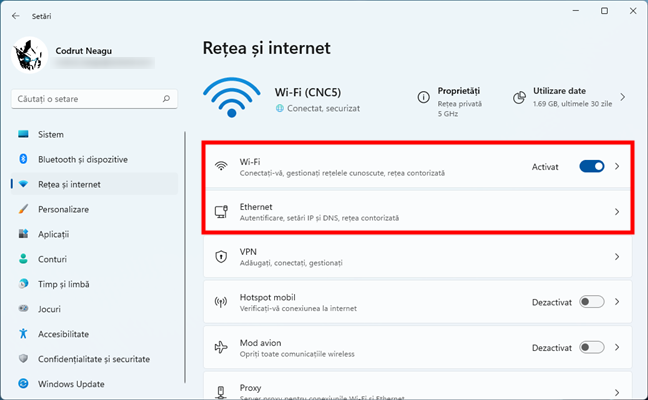Viewport: 648px width, 400px height.
Task: Open Jocuri settings category
Action: pyautogui.click(x=95, y=309)
